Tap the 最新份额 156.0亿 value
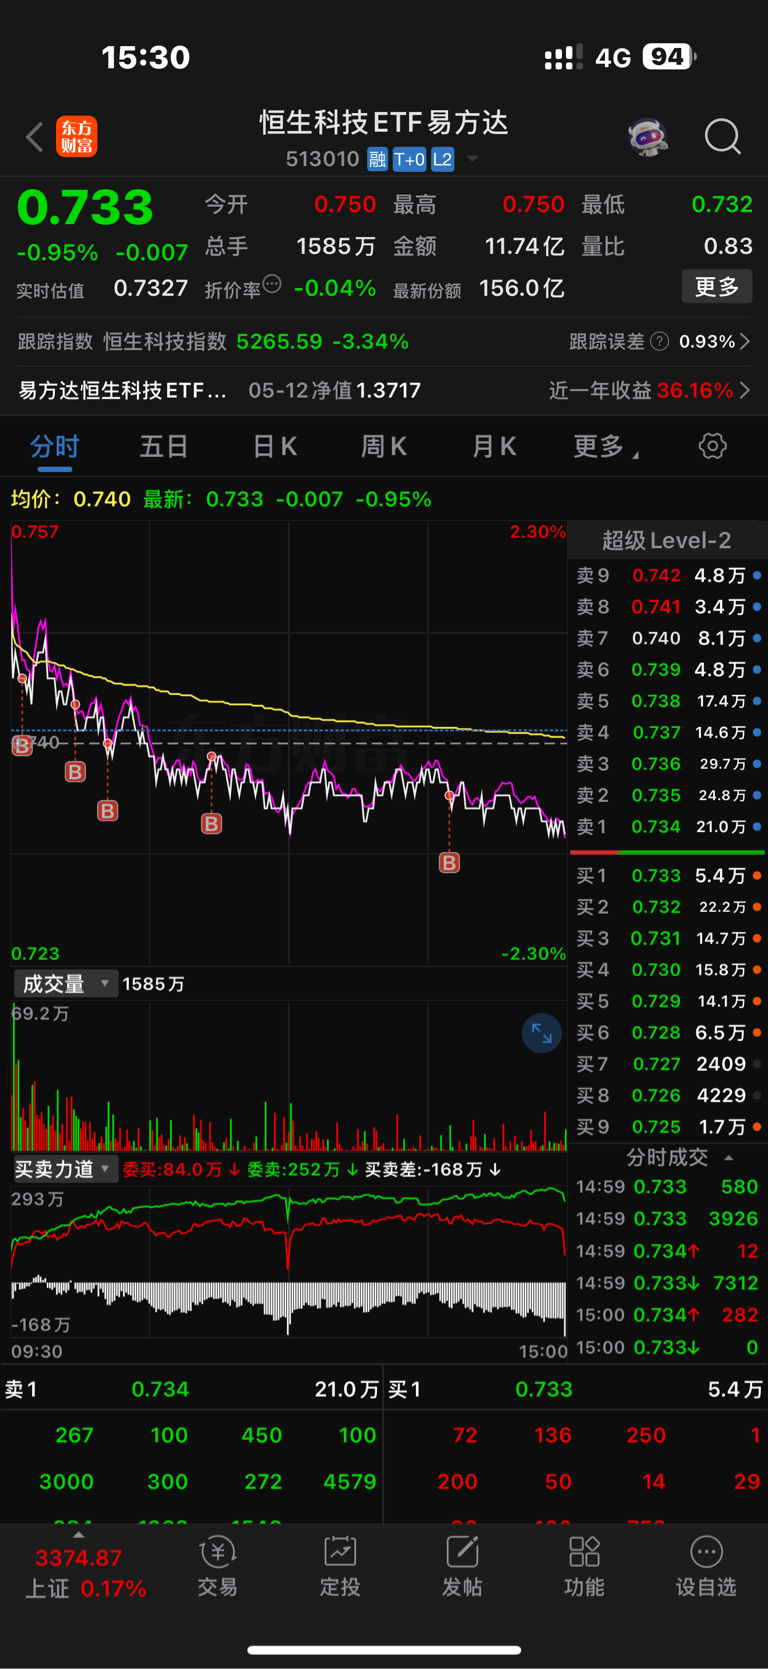Viewport: 768px width, 1669px height. pyautogui.click(x=522, y=289)
